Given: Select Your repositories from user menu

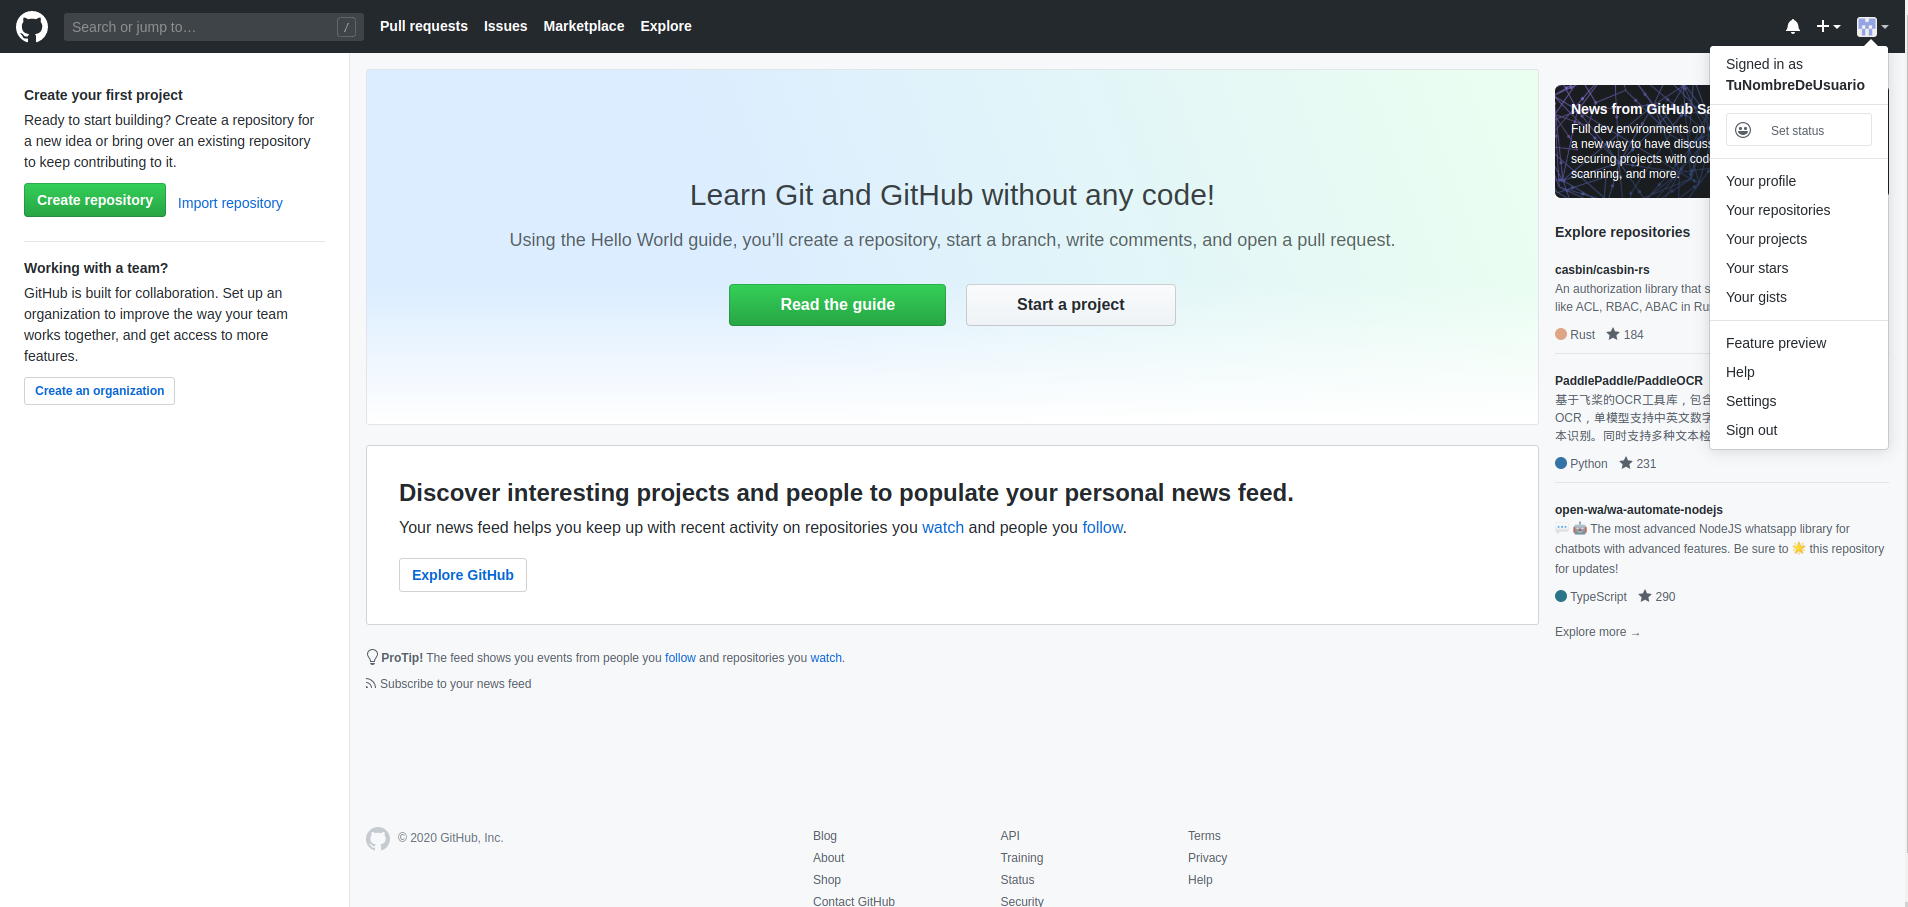Looking at the screenshot, I should [1799, 210].
